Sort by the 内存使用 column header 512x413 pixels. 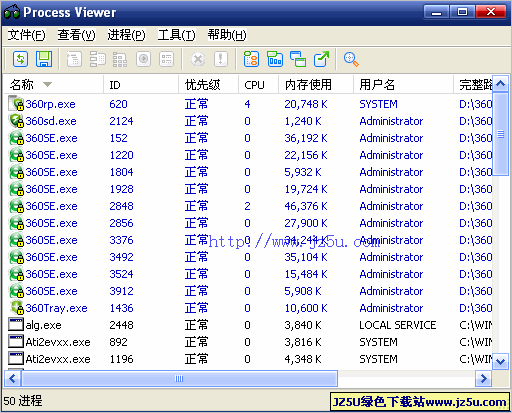pos(316,85)
